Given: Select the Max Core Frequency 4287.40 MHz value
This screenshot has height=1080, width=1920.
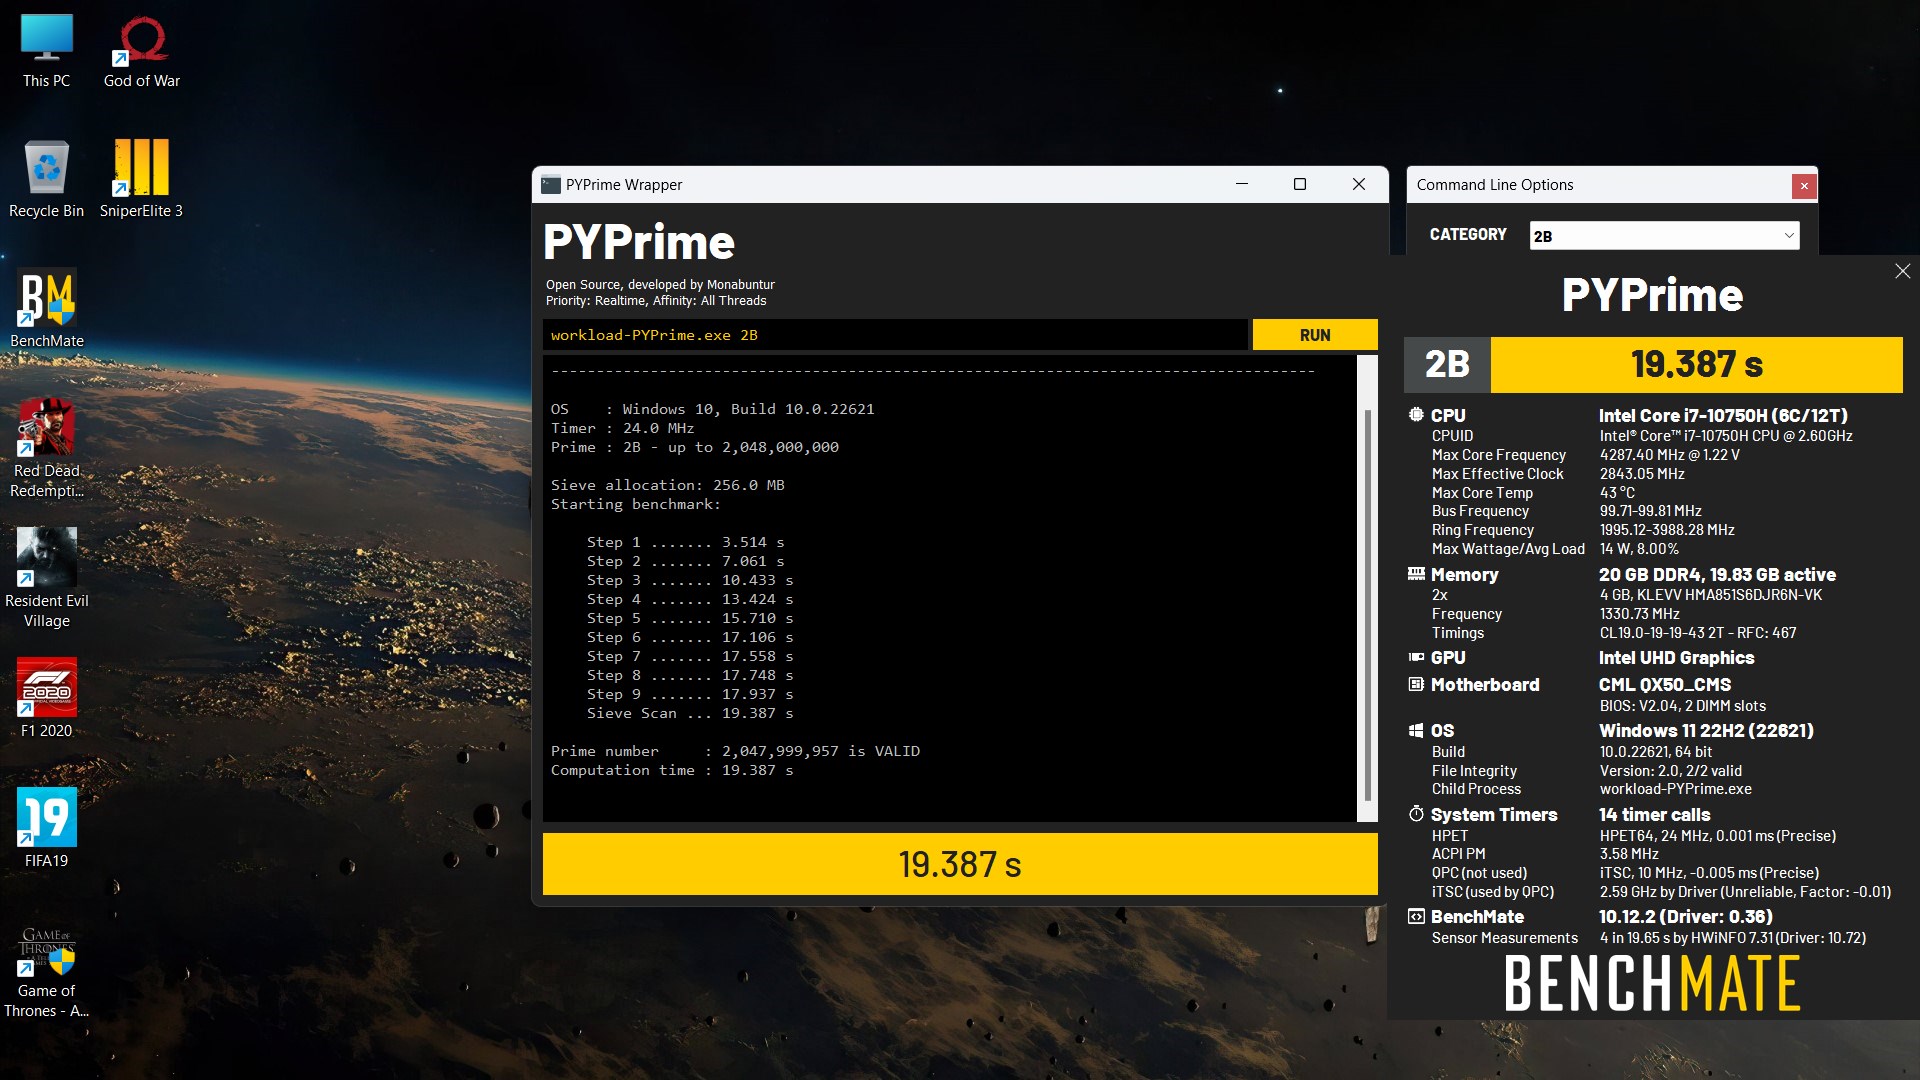Looking at the screenshot, I should coord(1669,455).
